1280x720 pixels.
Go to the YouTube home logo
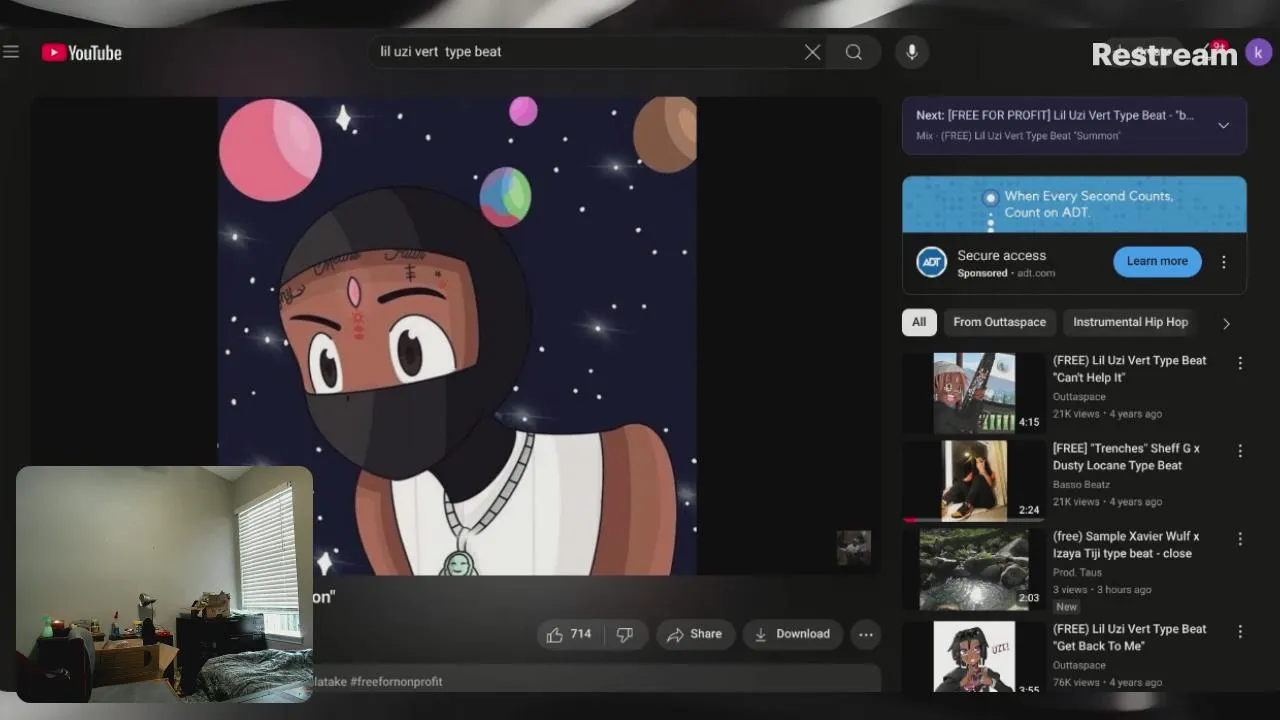82,53
